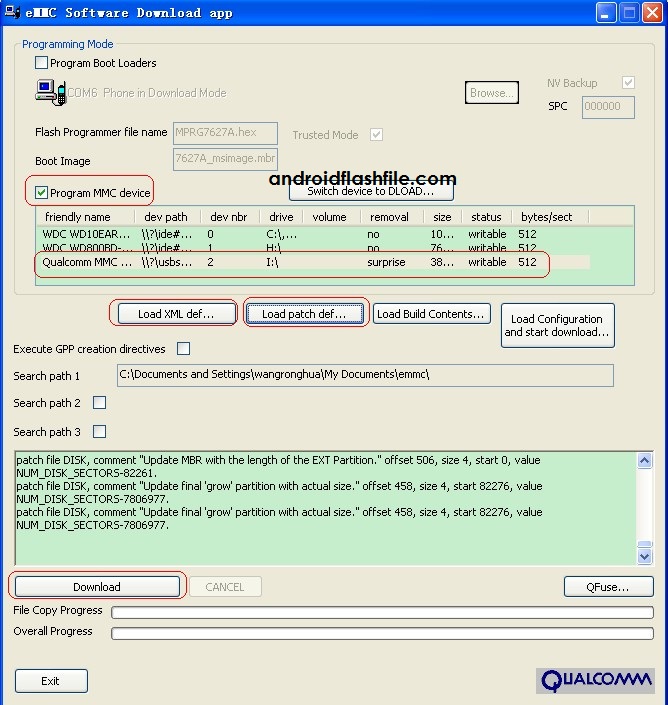The height and width of the screenshot is (705, 668).
Task: Click the CANCEL button
Action: (225, 587)
